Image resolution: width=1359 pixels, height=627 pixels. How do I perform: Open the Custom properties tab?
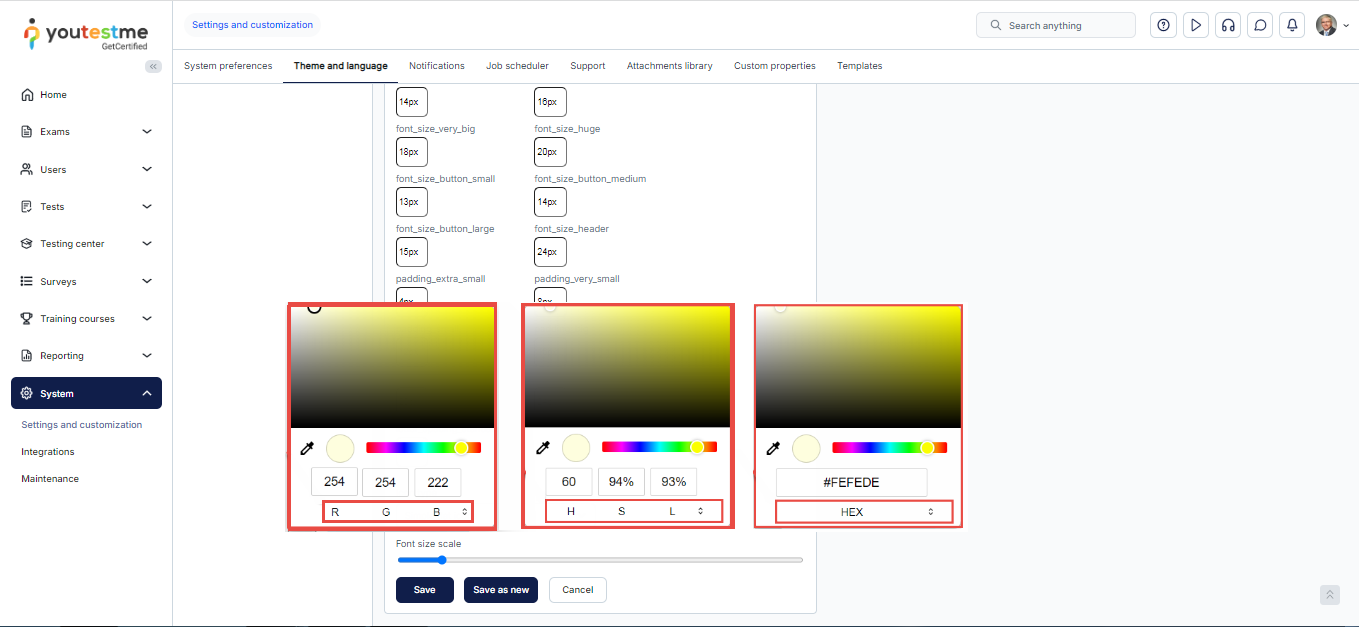(774, 66)
